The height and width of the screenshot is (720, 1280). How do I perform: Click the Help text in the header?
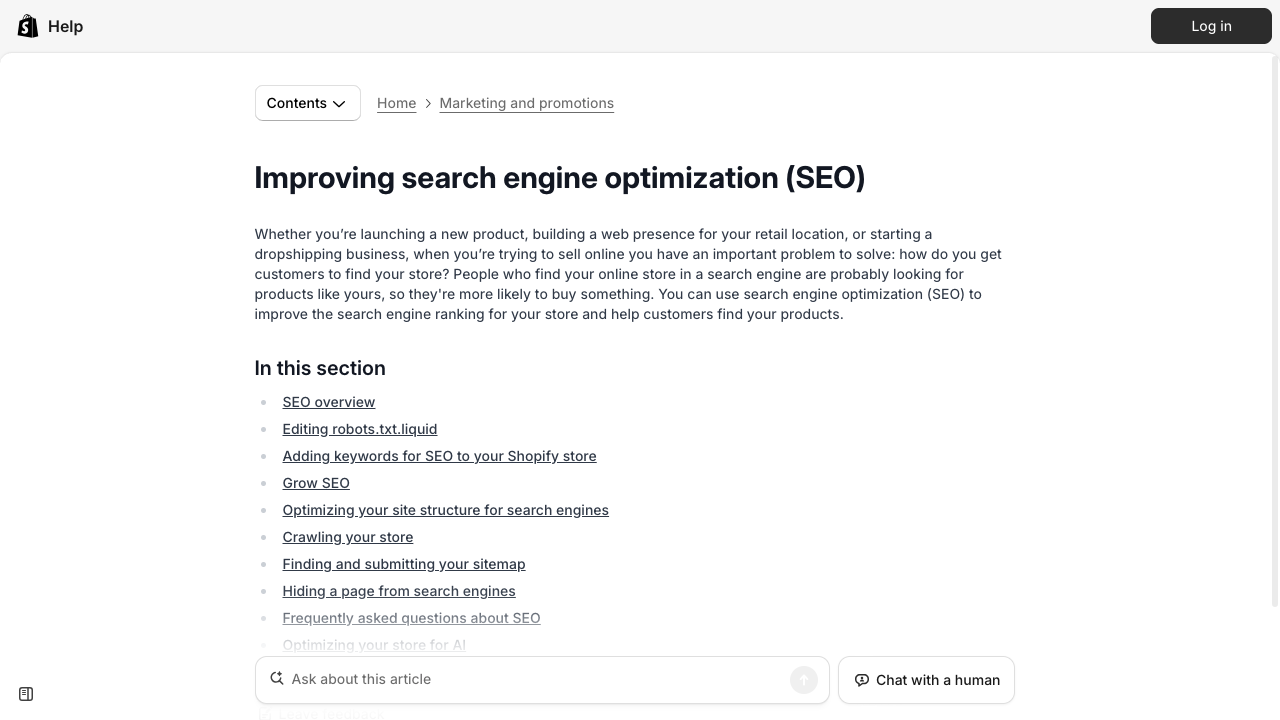click(65, 26)
